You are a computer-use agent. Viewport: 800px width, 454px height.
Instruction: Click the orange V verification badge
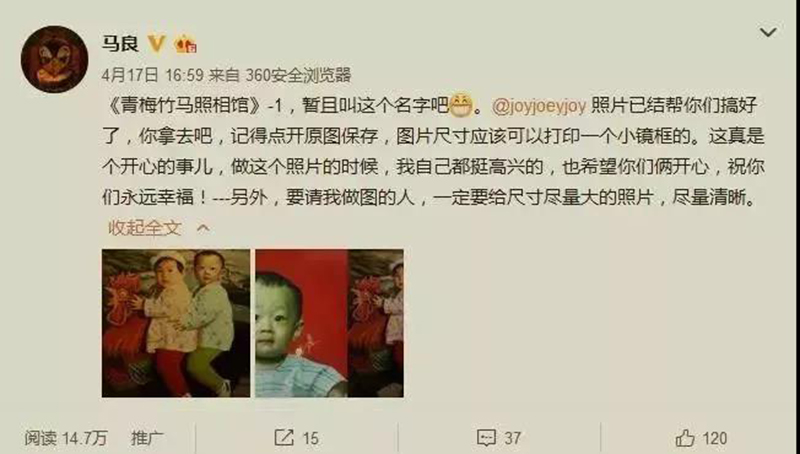click(x=156, y=44)
